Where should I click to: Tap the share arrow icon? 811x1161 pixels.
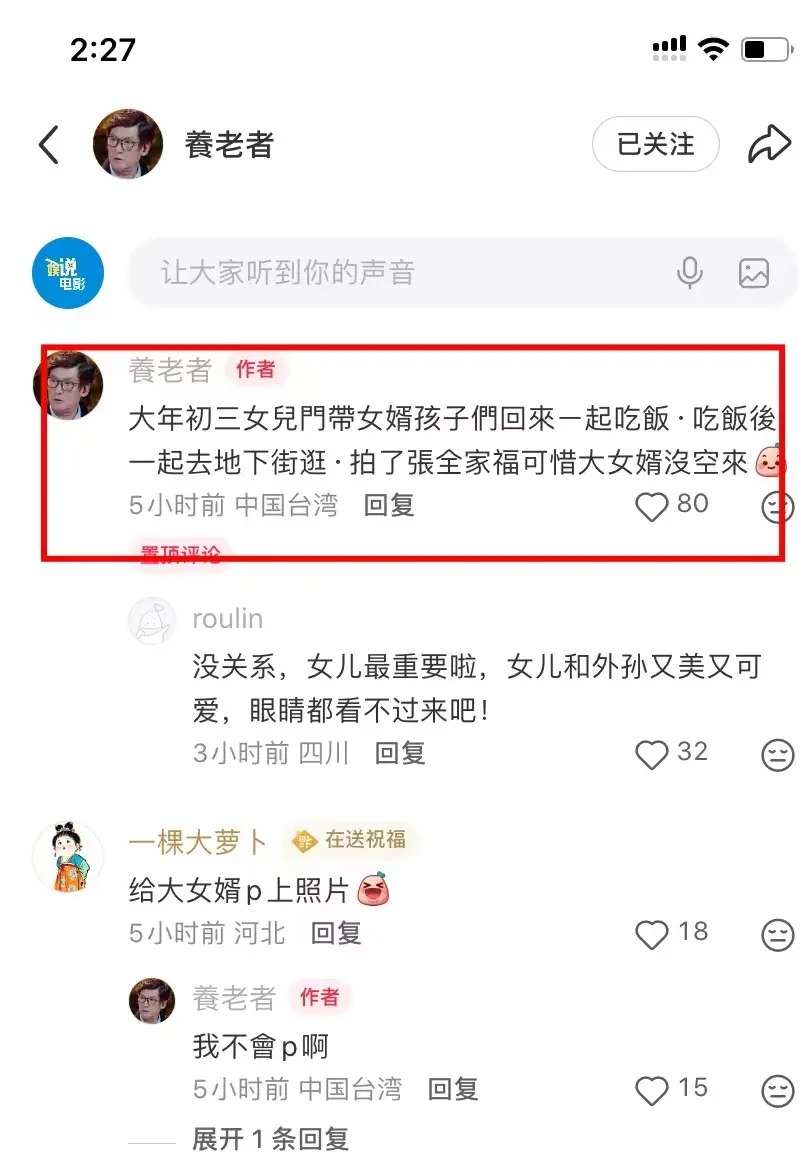pyautogui.click(x=769, y=144)
